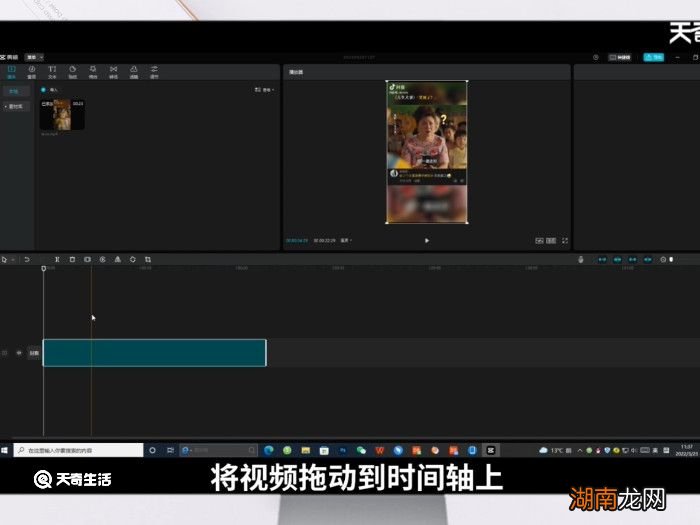Screen dimensions: 700x525
Task: Toggle auto snapping
Action: coord(617,259)
